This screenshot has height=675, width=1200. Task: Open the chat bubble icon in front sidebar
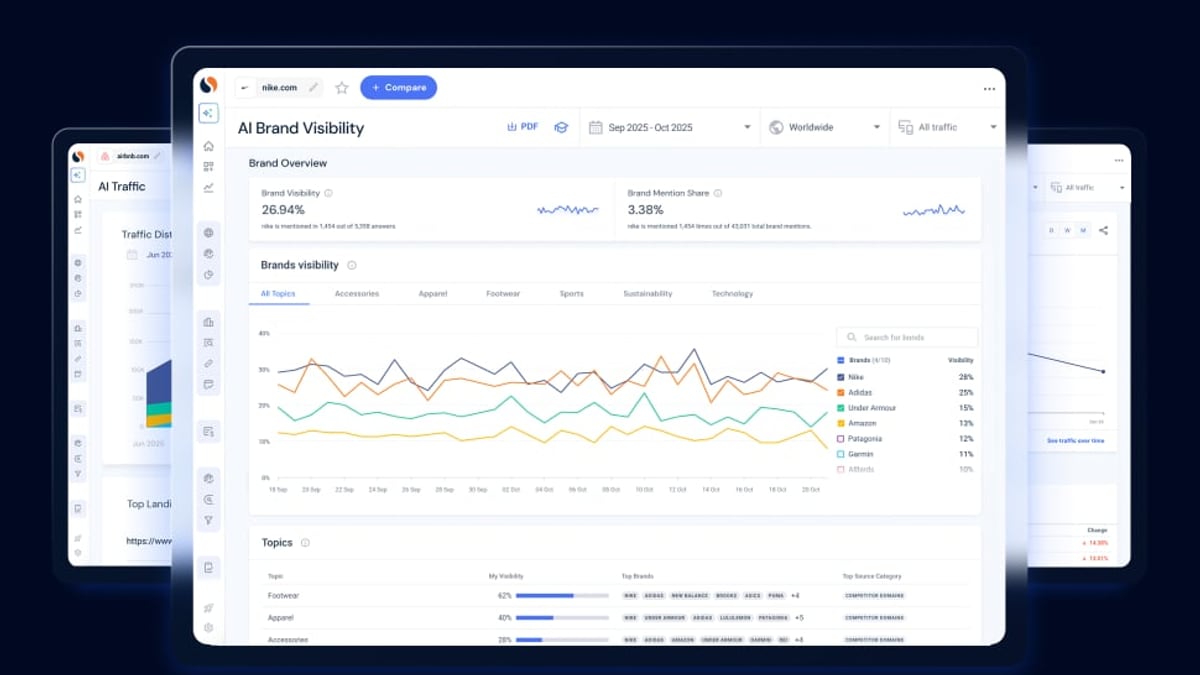click(x=208, y=384)
